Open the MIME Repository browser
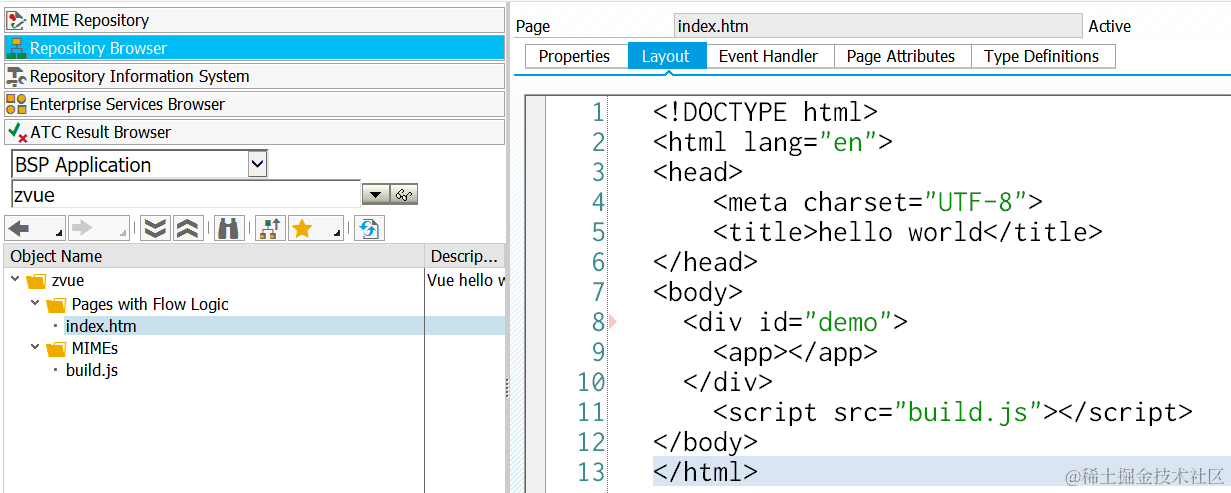Screen dimensions: 1231x493 [x=255, y=20]
